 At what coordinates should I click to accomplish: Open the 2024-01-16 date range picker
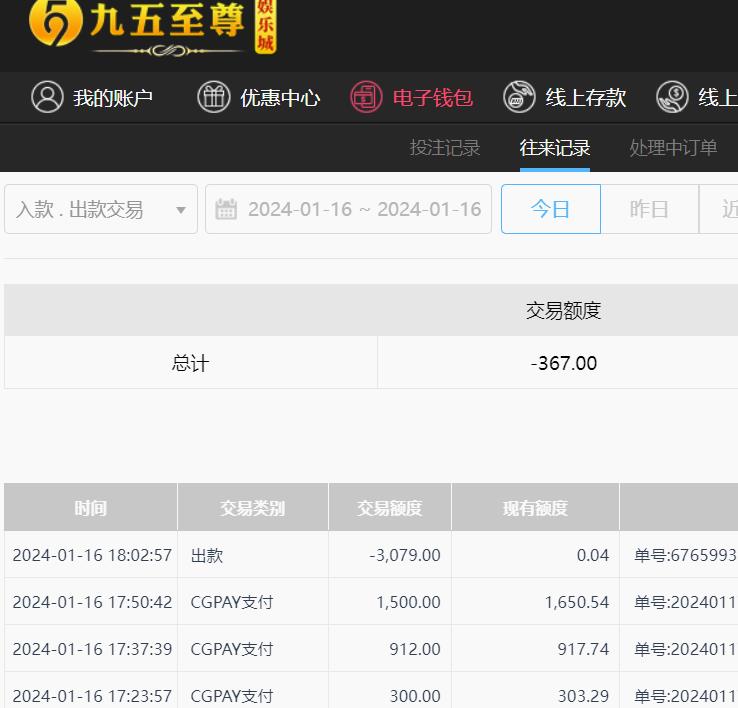(364, 209)
